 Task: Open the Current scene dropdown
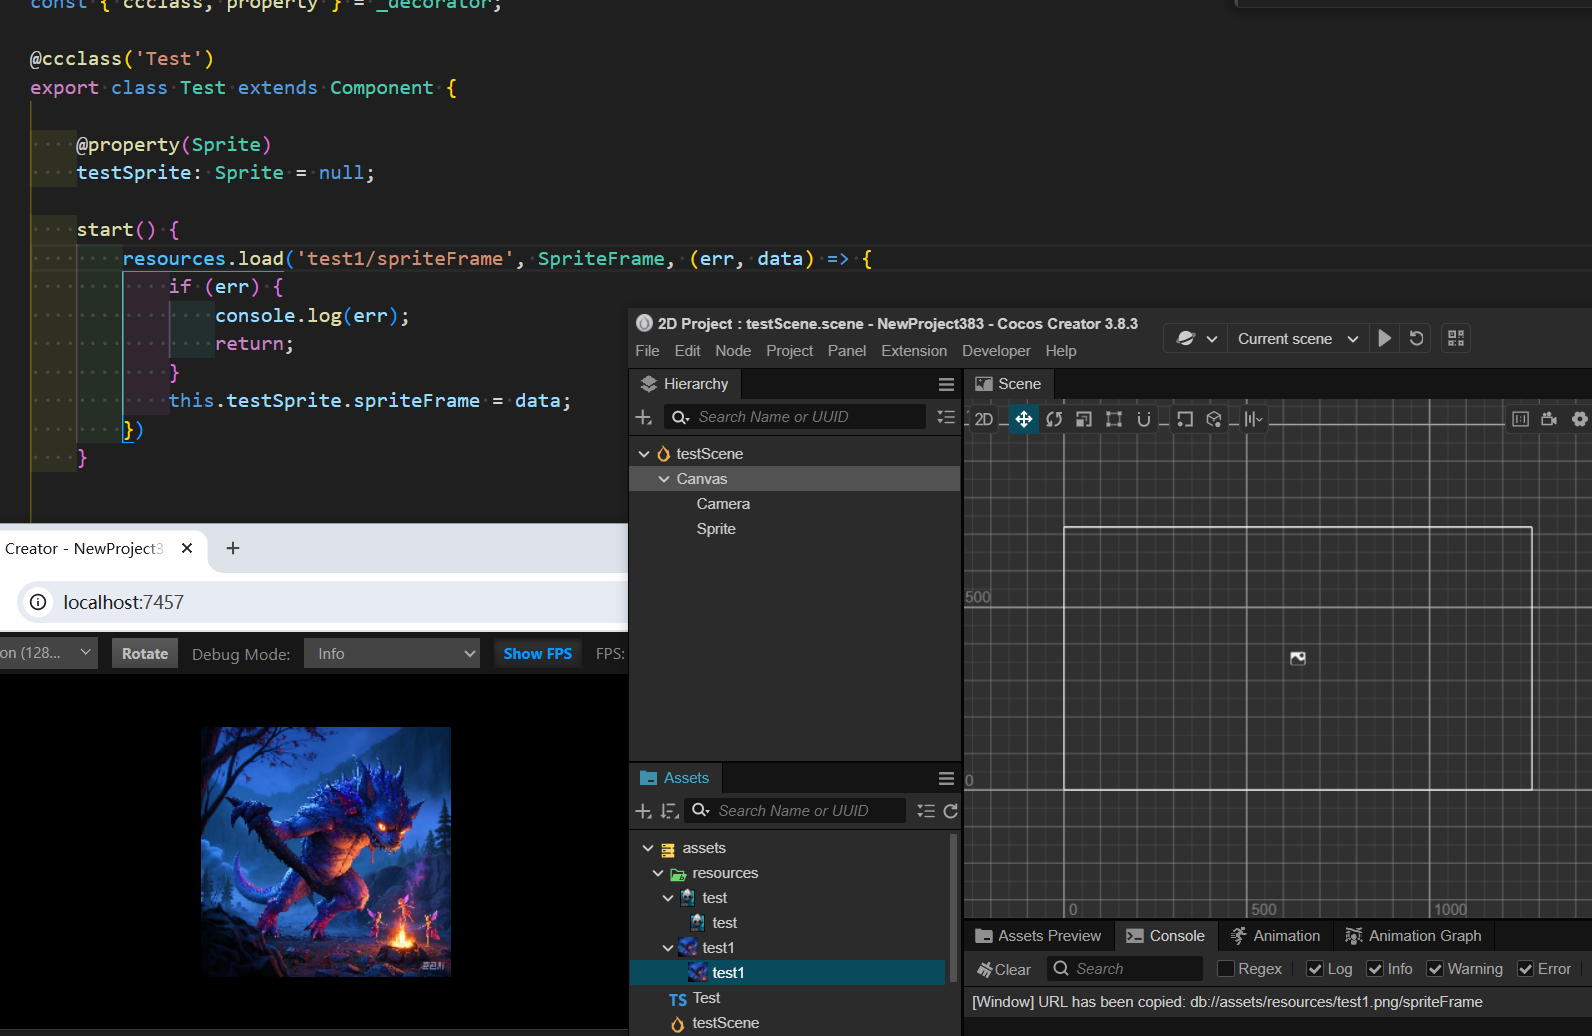[x=1297, y=339]
